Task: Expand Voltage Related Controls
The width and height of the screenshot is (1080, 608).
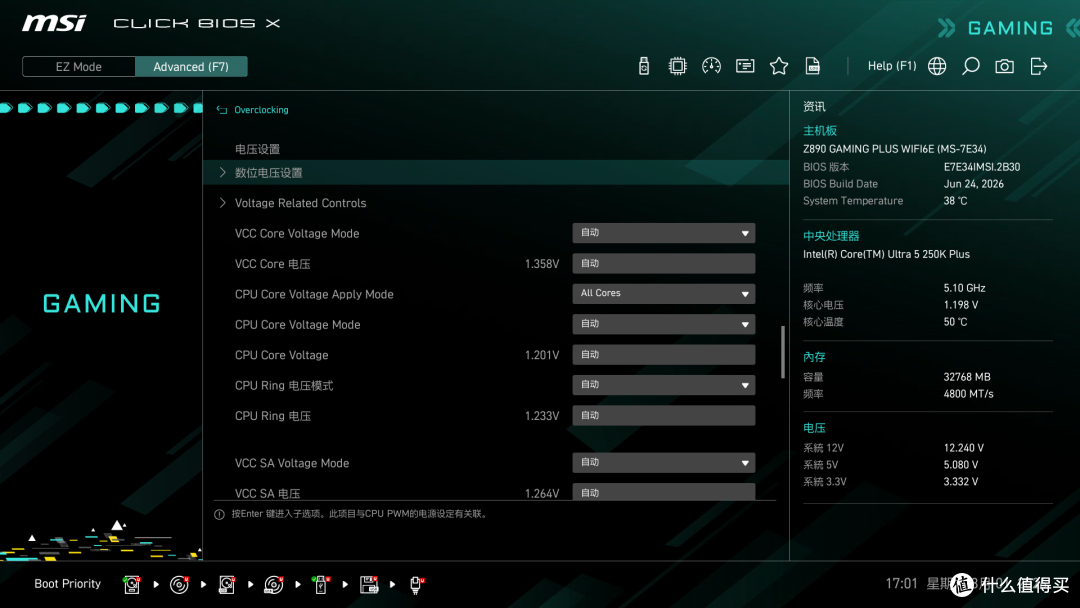Action: pyautogui.click(x=496, y=203)
